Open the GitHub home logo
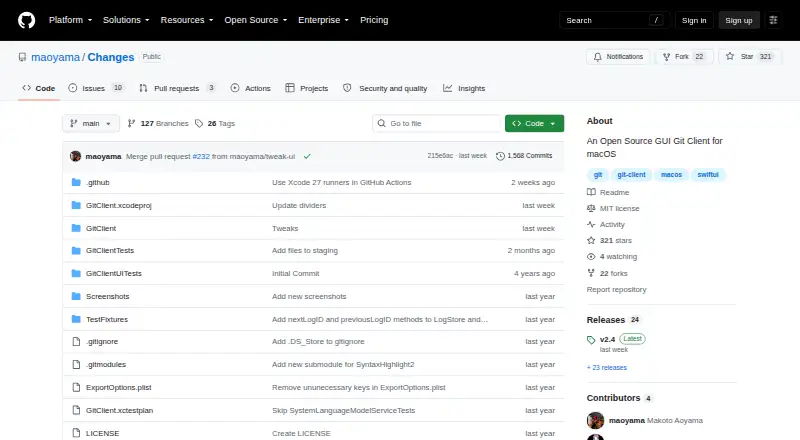The image size is (800, 440). [27, 20]
